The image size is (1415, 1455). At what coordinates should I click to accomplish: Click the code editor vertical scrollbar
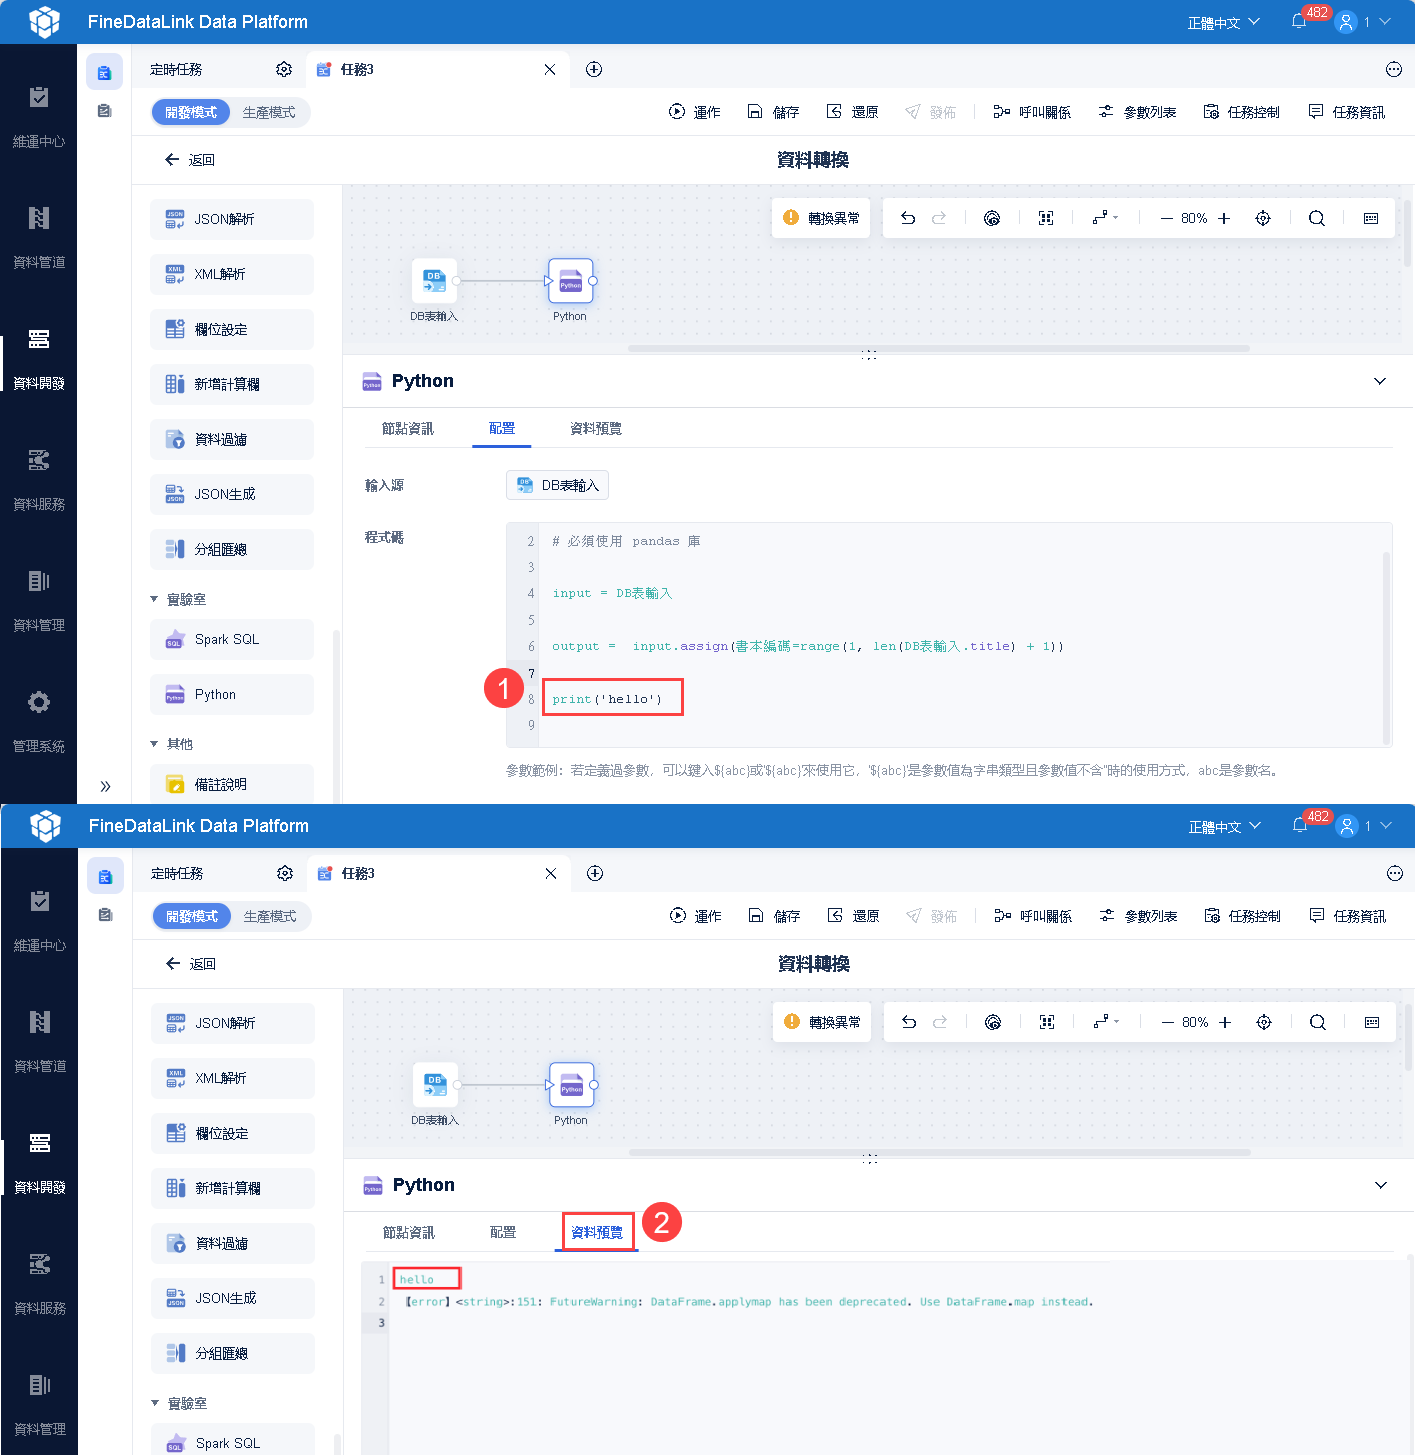point(1387,647)
